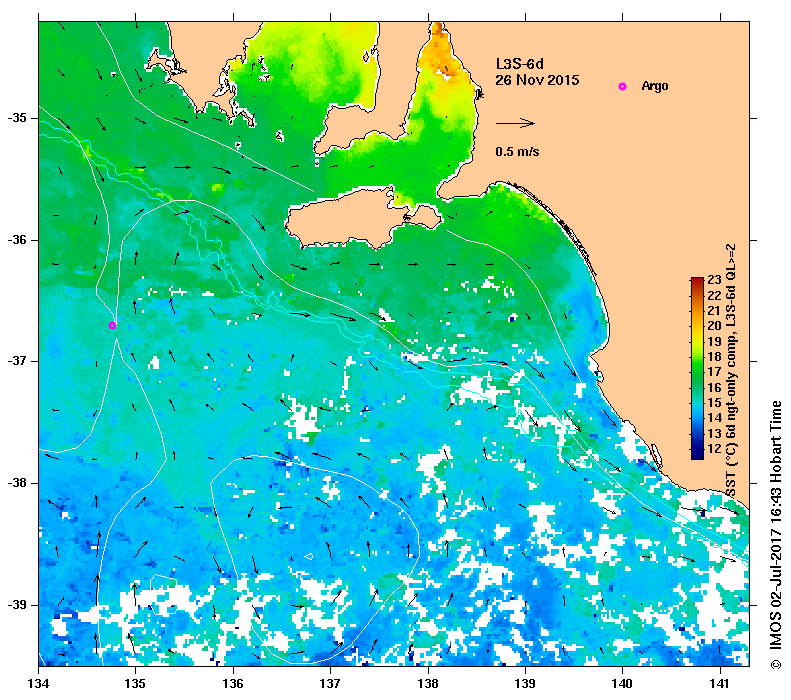Click the '26 Nov 2015' date label
This screenshot has height=700, width=791.
pyautogui.click(x=537, y=80)
